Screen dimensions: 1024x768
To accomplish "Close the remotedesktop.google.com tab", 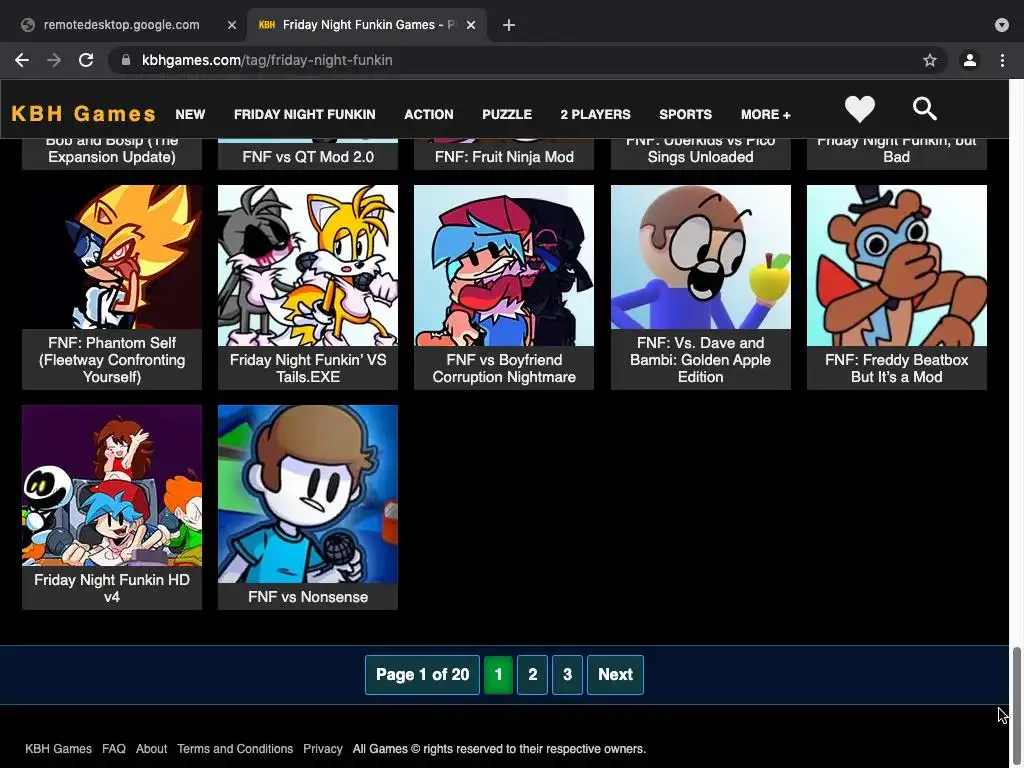I will (x=232, y=25).
